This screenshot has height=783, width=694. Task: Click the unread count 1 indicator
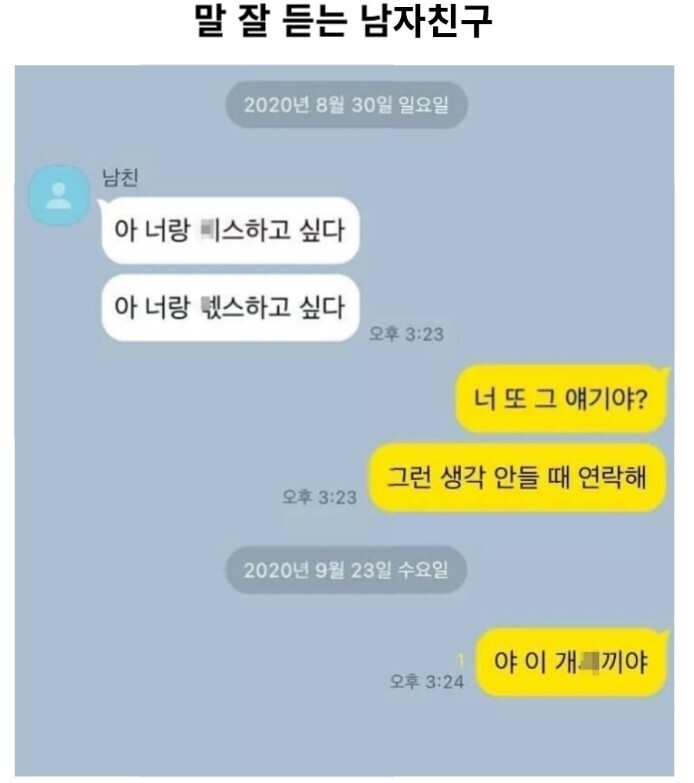pyautogui.click(x=461, y=661)
